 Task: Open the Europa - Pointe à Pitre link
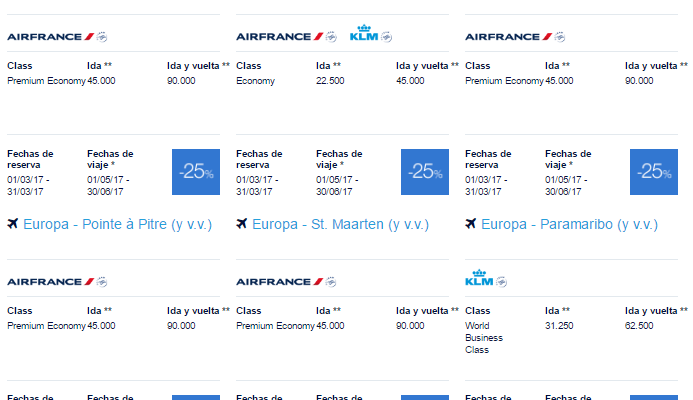118,224
